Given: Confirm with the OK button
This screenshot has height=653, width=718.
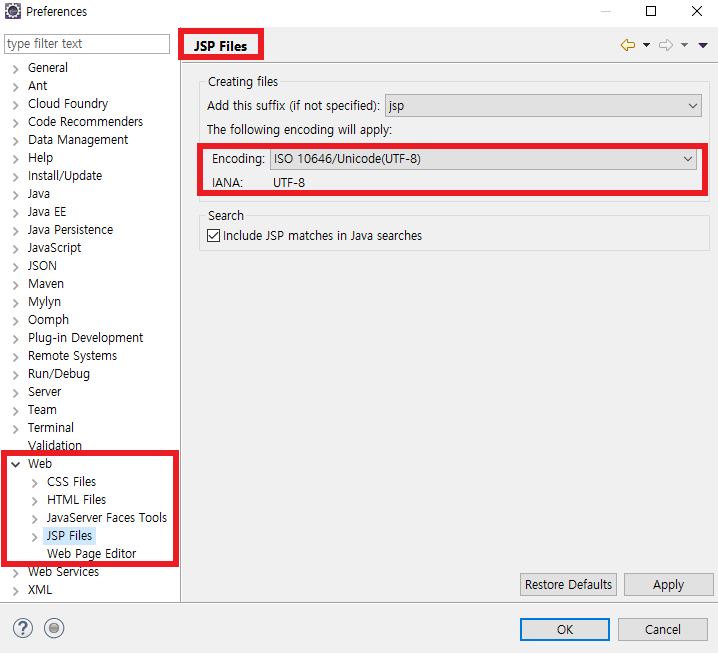Looking at the screenshot, I should click(565, 630).
